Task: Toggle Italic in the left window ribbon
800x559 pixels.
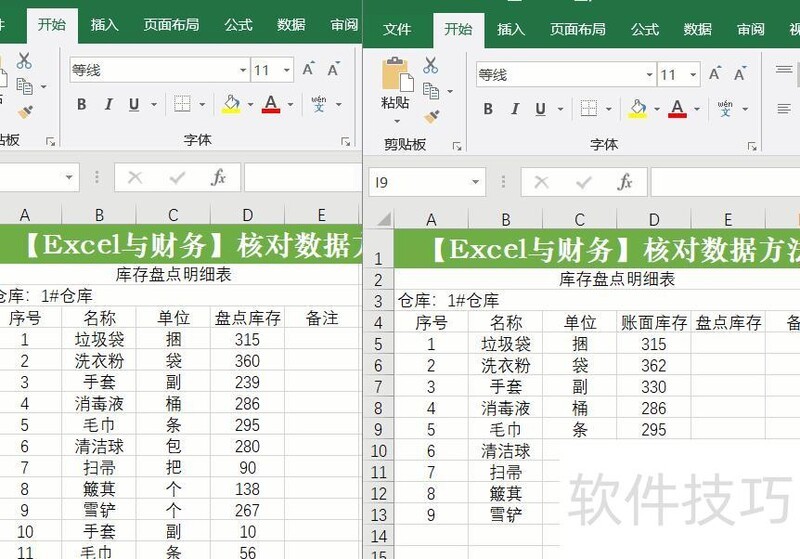Action: pyautogui.click(x=108, y=105)
